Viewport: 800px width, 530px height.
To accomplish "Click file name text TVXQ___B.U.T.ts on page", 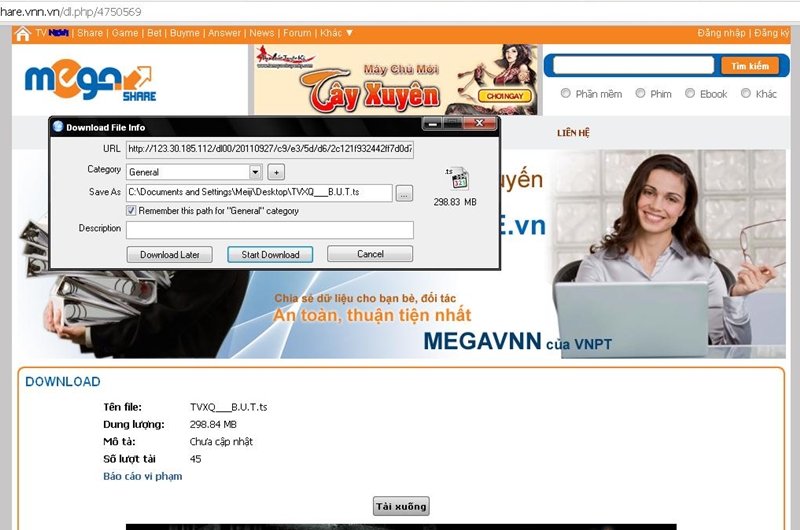I will click(229, 407).
